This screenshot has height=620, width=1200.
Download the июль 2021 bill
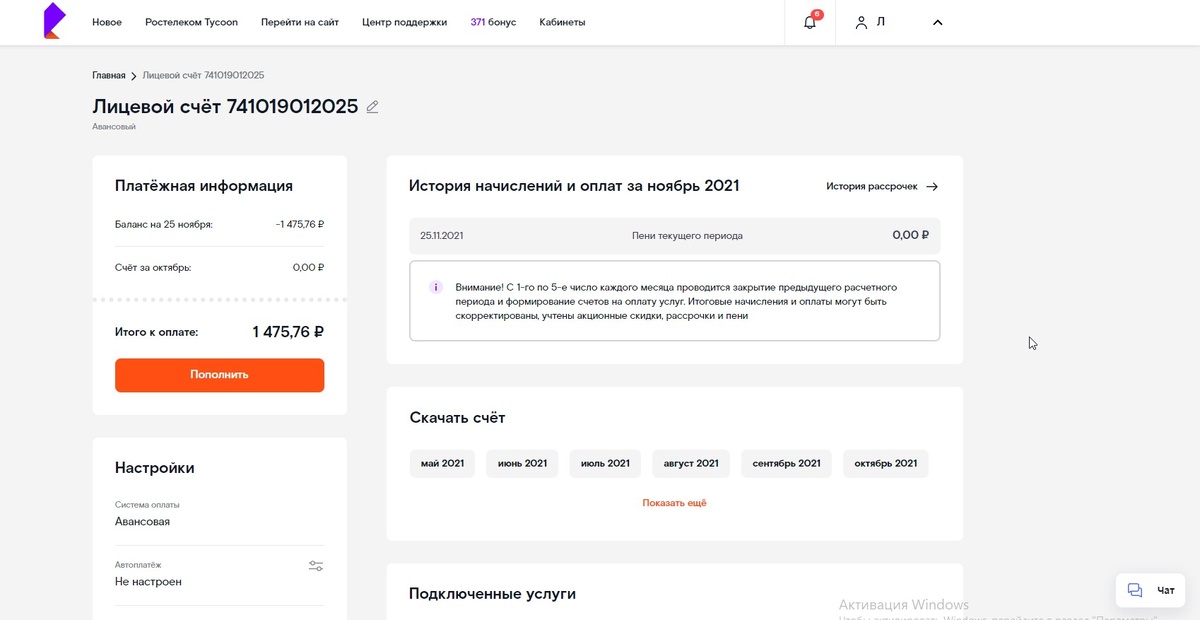[605, 463]
